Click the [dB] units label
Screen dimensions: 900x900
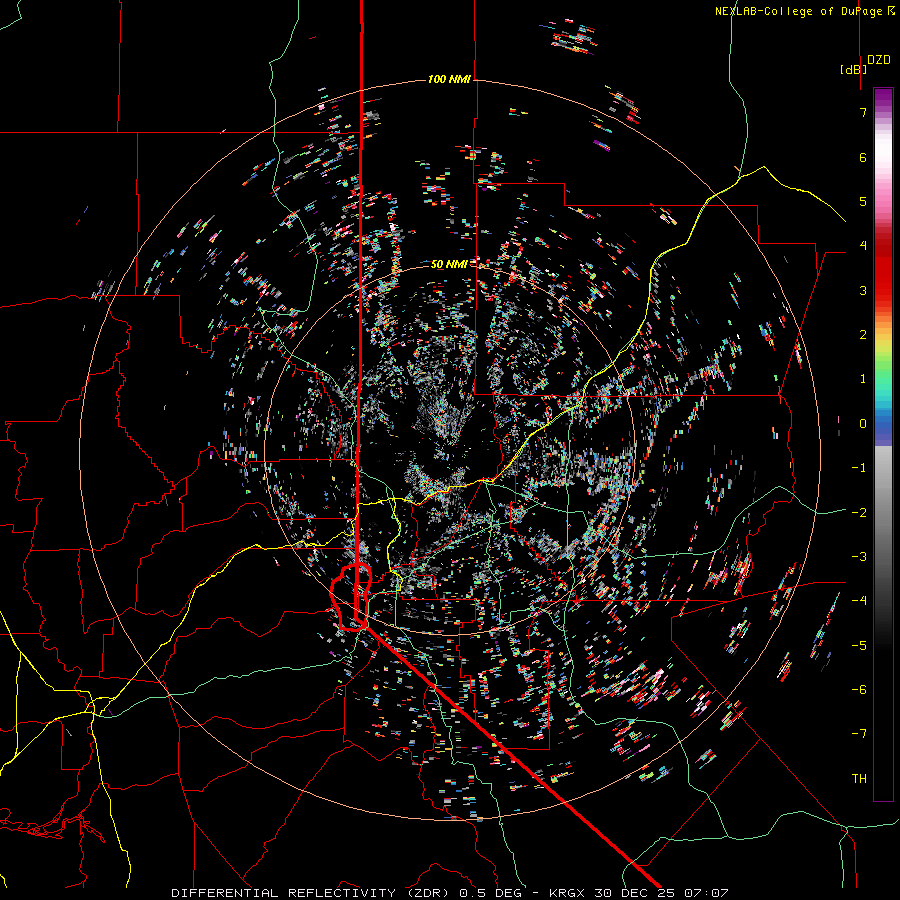click(x=854, y=69)
